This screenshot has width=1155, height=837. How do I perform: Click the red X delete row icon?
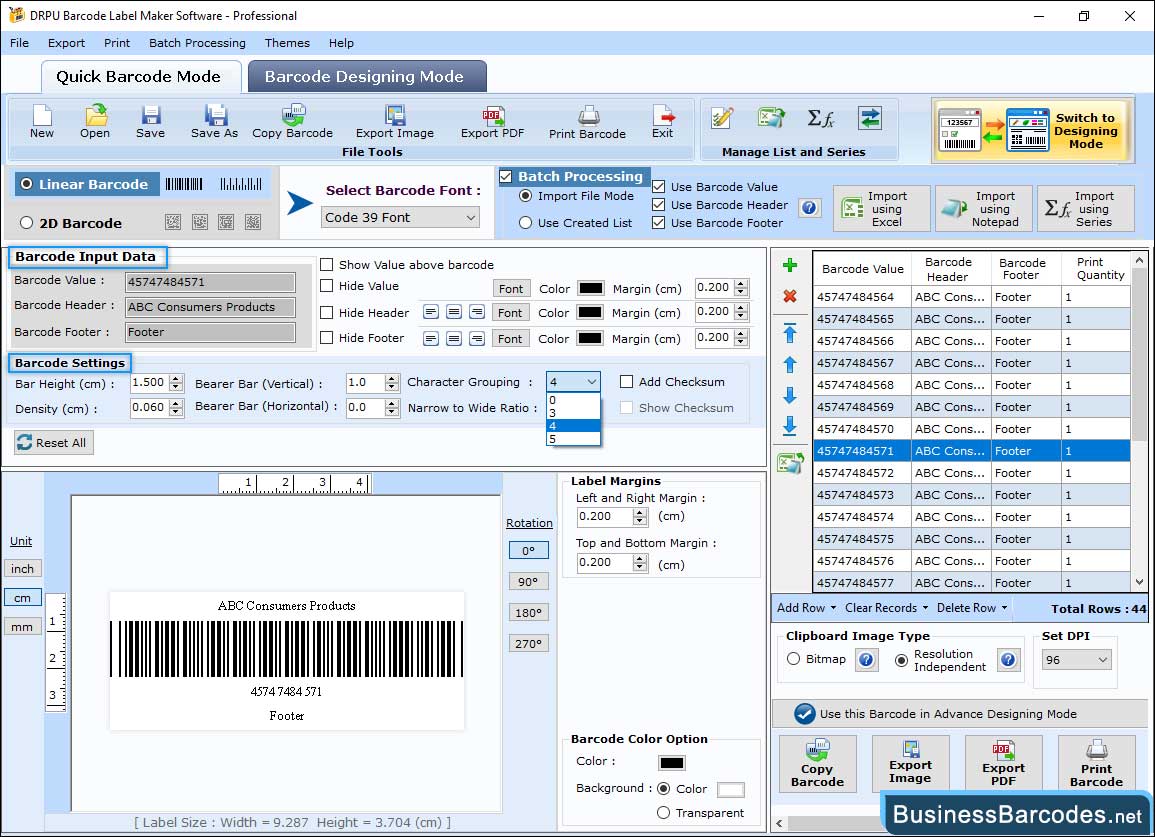coord(790,296)
